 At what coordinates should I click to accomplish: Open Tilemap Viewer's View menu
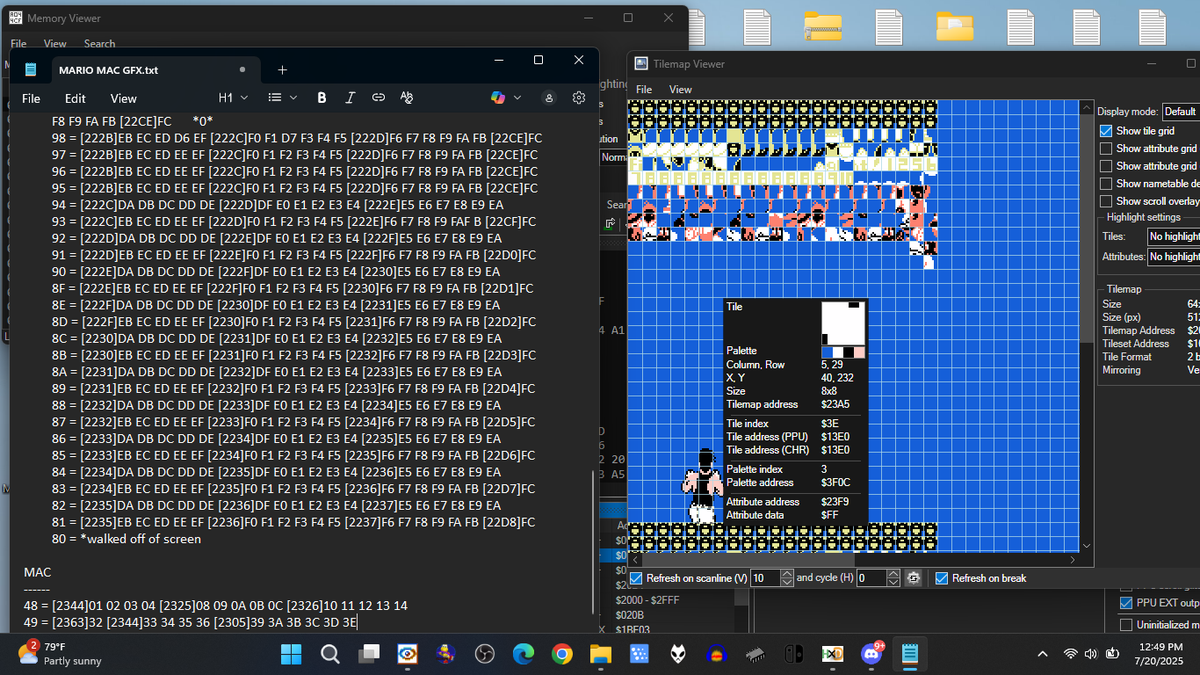(680, 89)
